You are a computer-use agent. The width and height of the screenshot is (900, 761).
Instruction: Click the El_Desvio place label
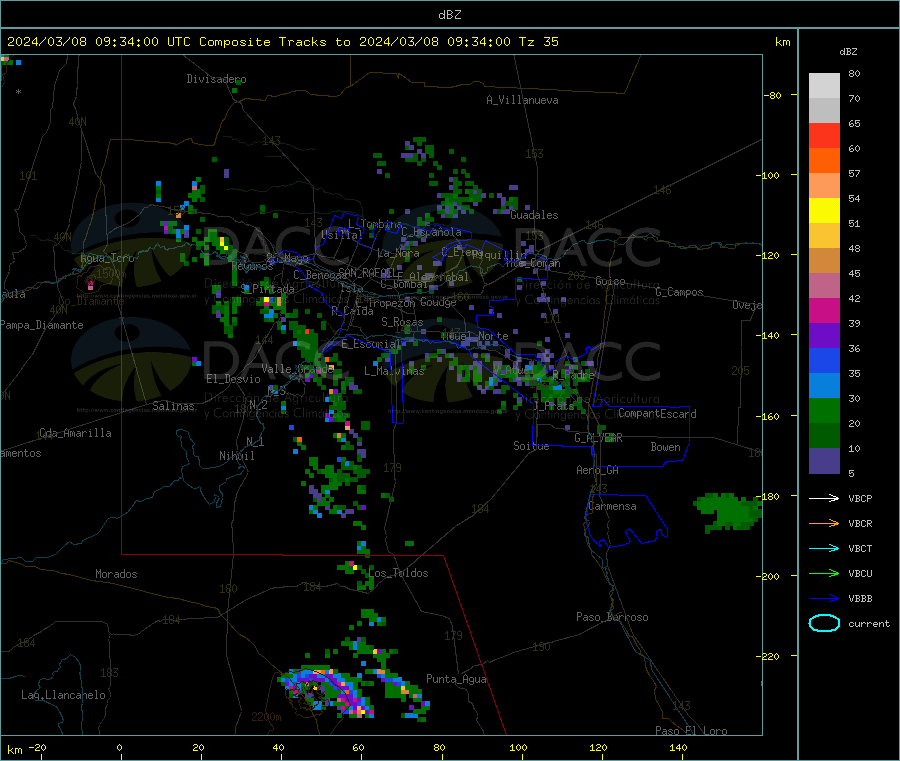[x=233, y=379]
